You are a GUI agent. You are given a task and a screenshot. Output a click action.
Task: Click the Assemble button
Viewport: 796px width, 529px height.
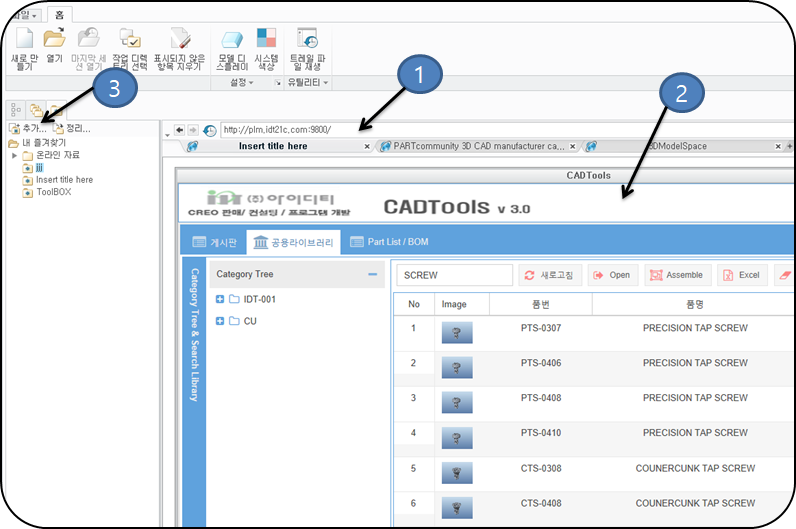[678, 275]
